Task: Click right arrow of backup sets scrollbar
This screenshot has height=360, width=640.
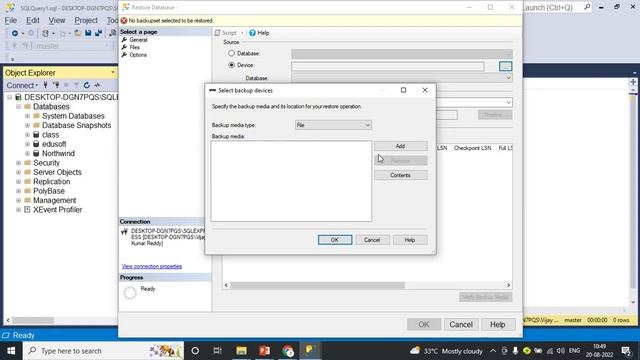Action: pos(509,285)
